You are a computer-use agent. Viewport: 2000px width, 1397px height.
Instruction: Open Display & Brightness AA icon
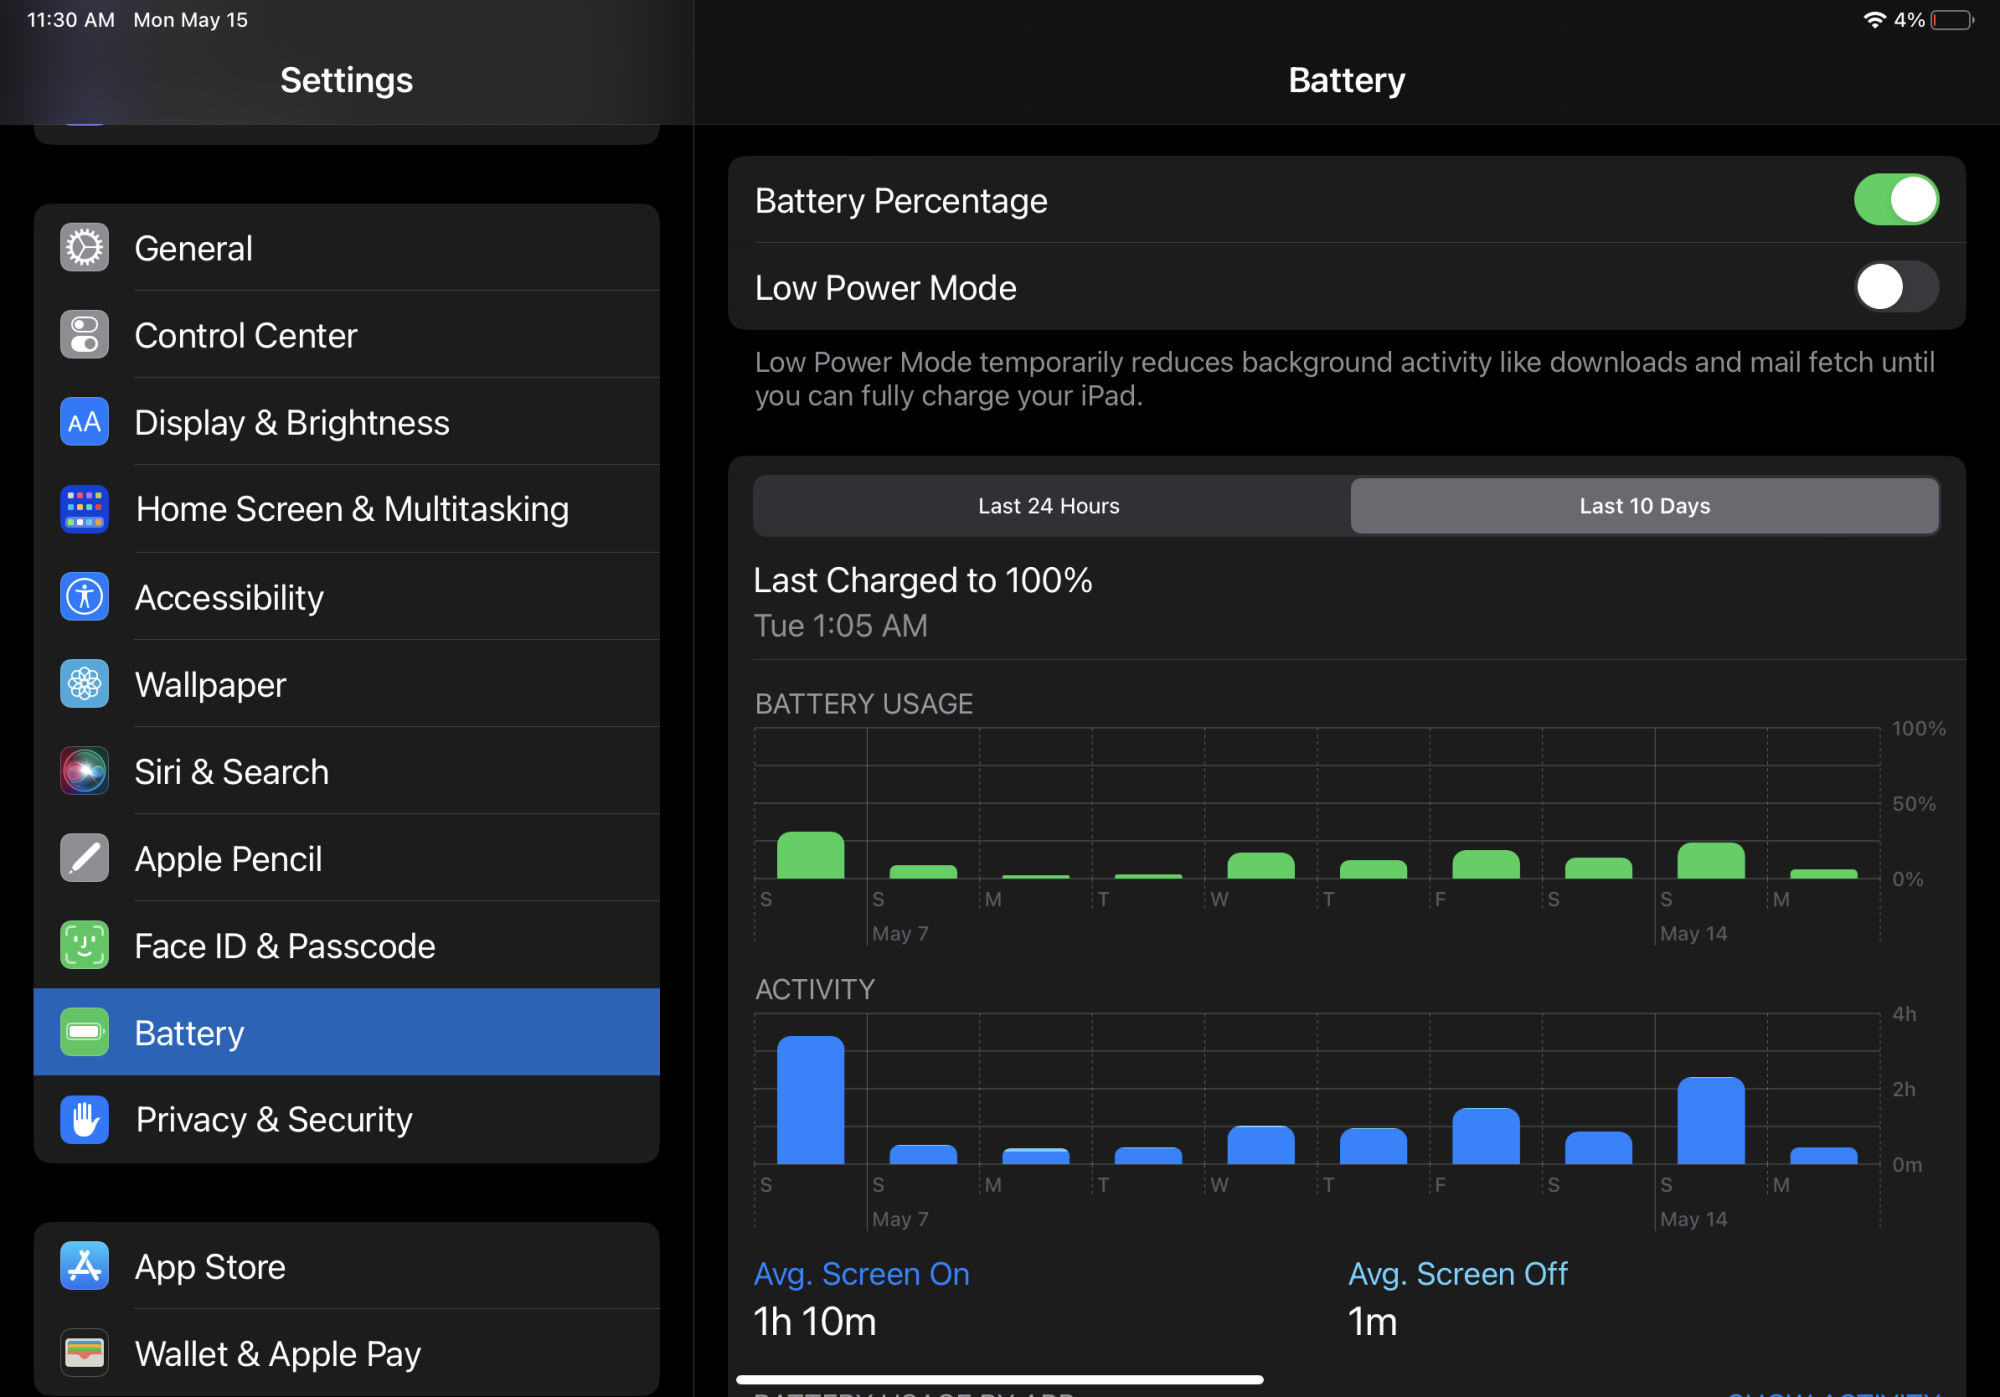[x=84, y=422]
